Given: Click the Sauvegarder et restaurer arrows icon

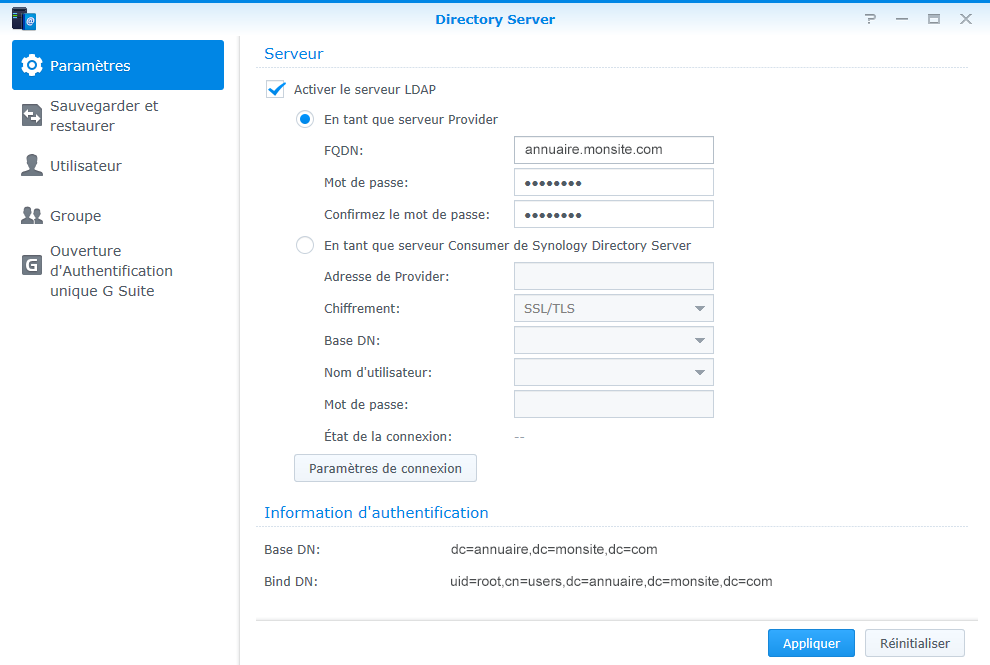Looking at the screenshot, I should (32, 116).
